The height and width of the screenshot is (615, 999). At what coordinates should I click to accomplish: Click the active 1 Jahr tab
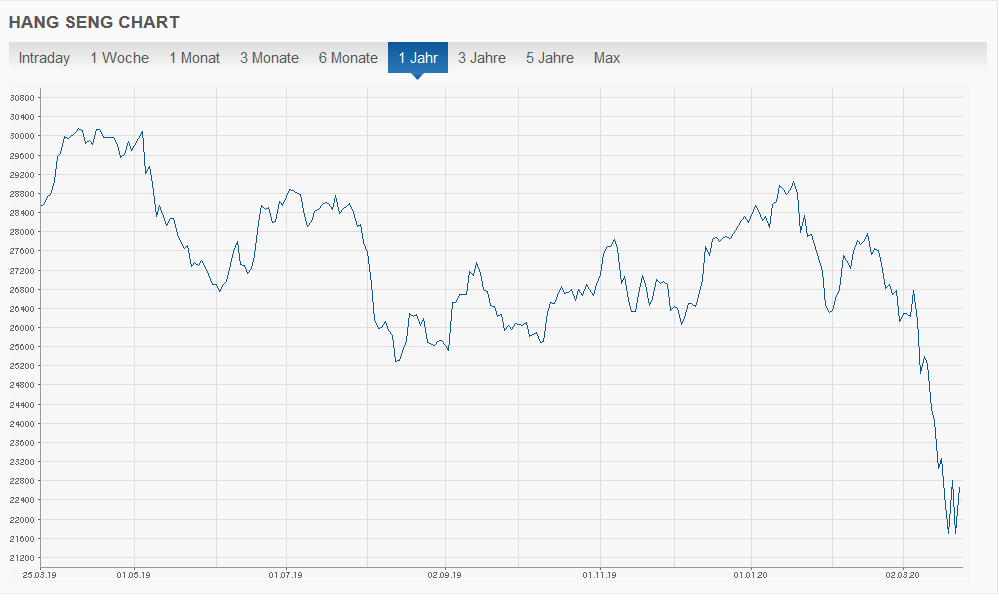point(418,58)
